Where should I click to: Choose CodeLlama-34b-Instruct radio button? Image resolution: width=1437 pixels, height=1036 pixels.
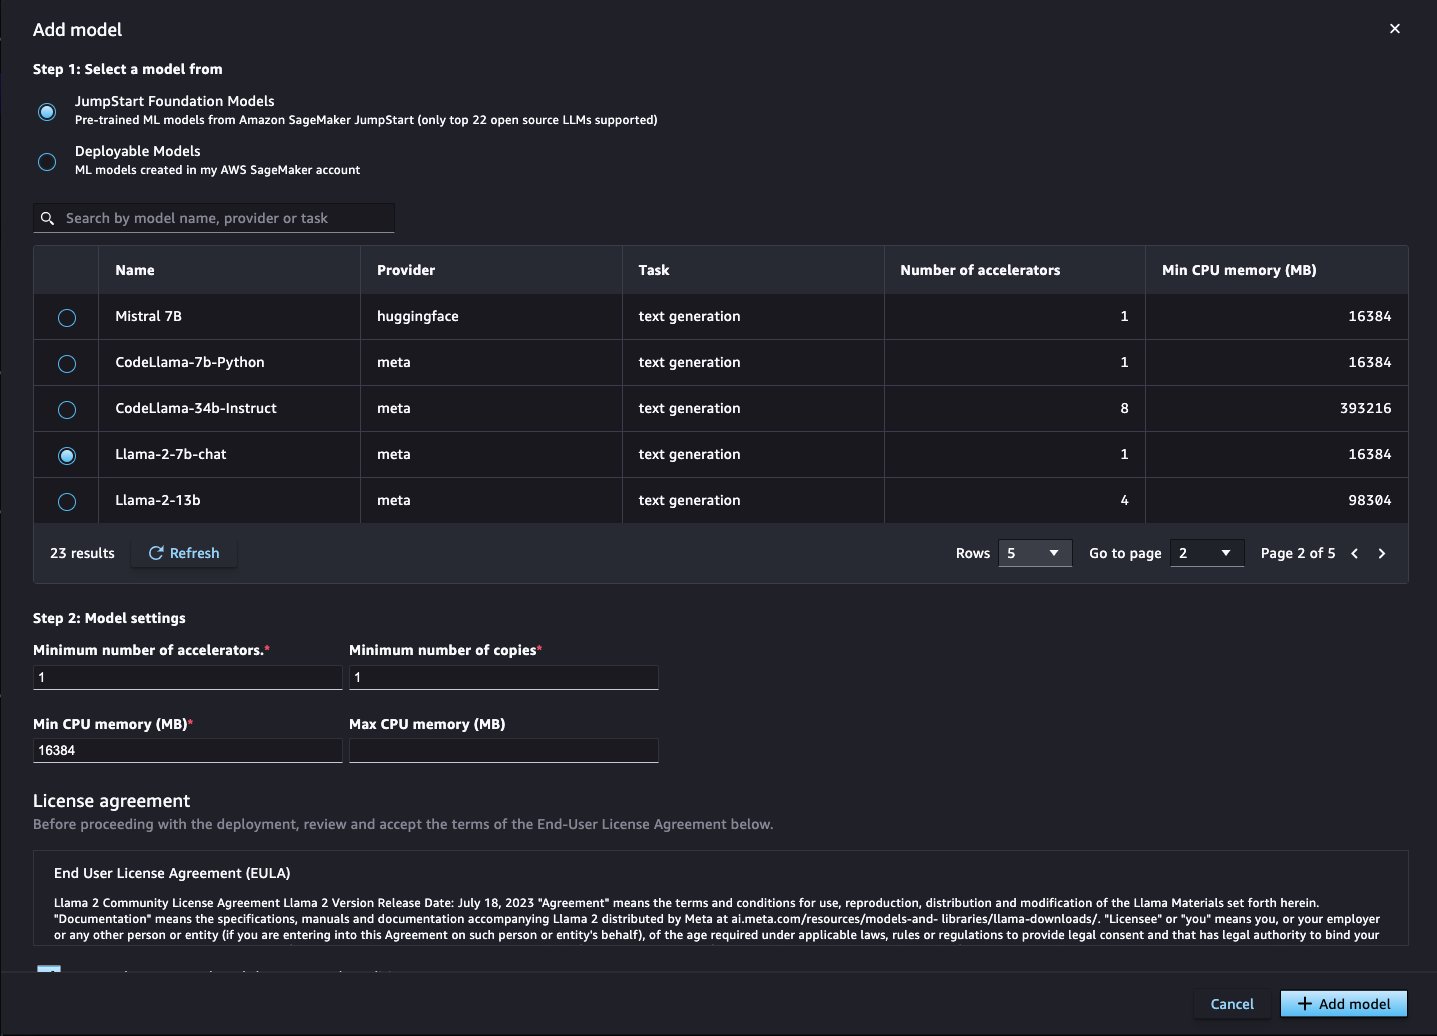(x=67, y=409)
